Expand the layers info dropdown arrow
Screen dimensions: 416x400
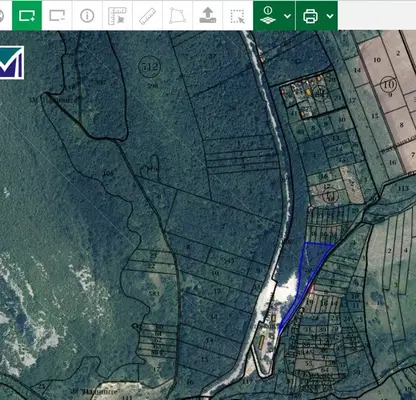point(288,16)
